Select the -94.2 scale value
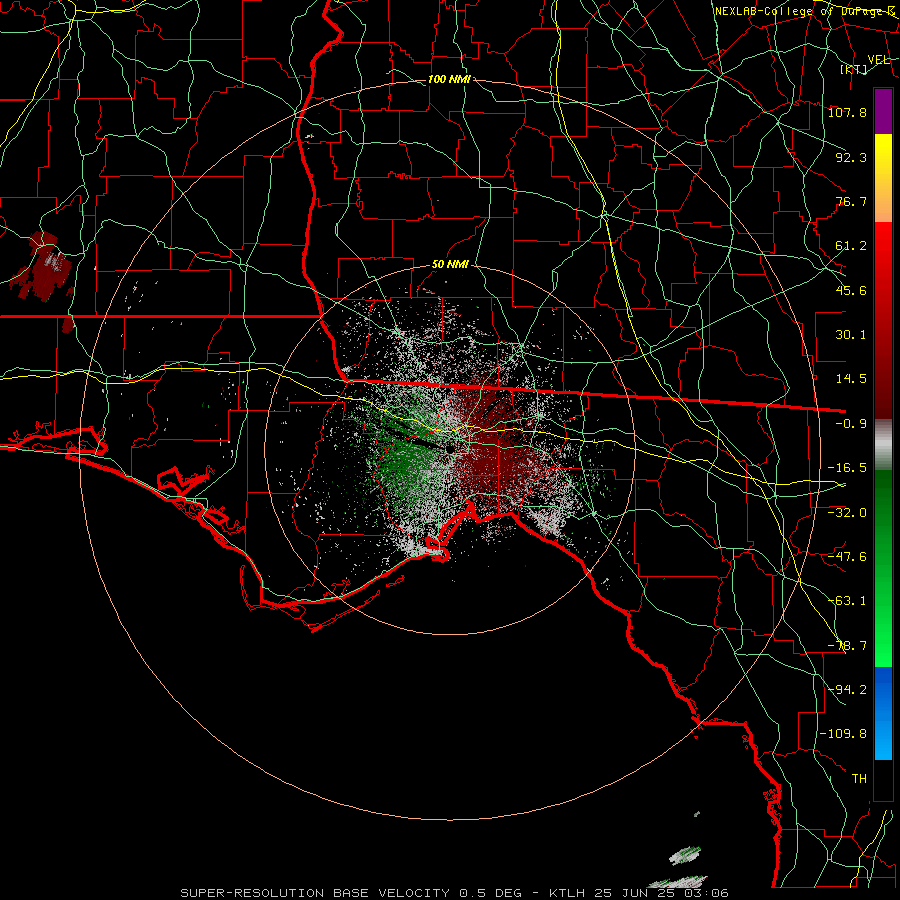Image resolution: width=900 pixels, height=900 pixels. [x=847, y=690]
